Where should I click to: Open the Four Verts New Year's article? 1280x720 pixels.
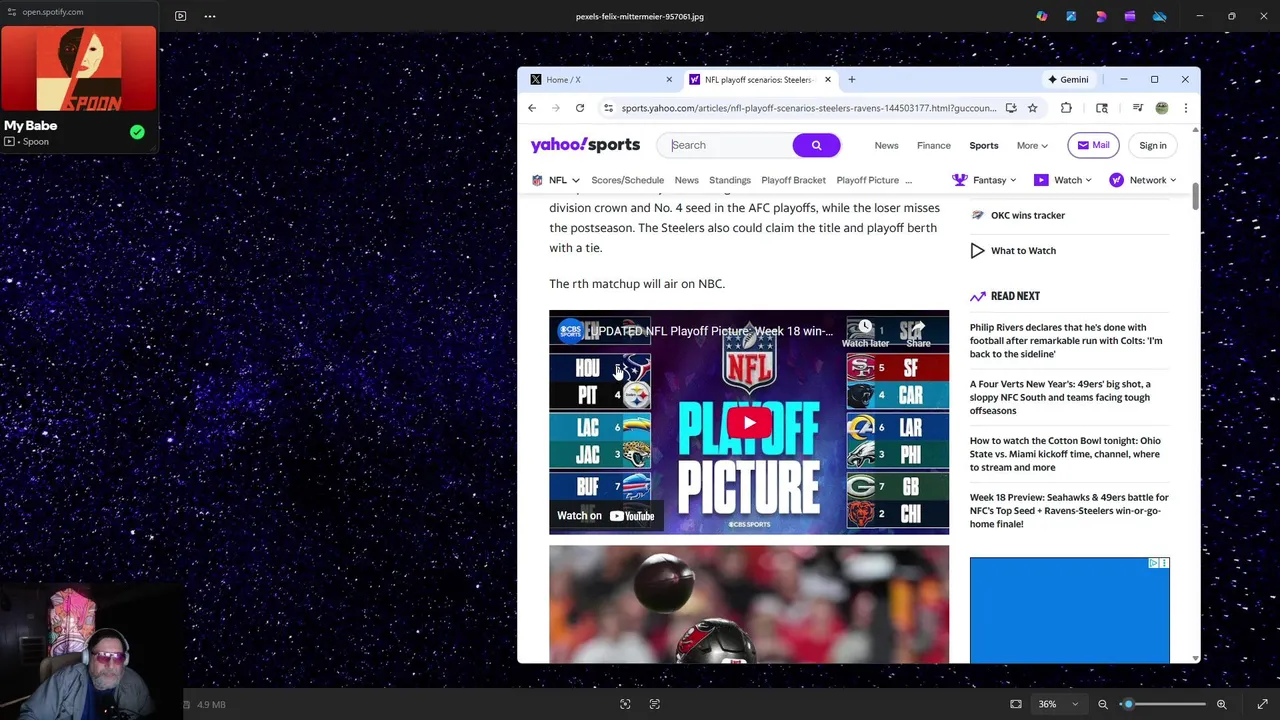pyautogui.click(x=1060, y=397)
